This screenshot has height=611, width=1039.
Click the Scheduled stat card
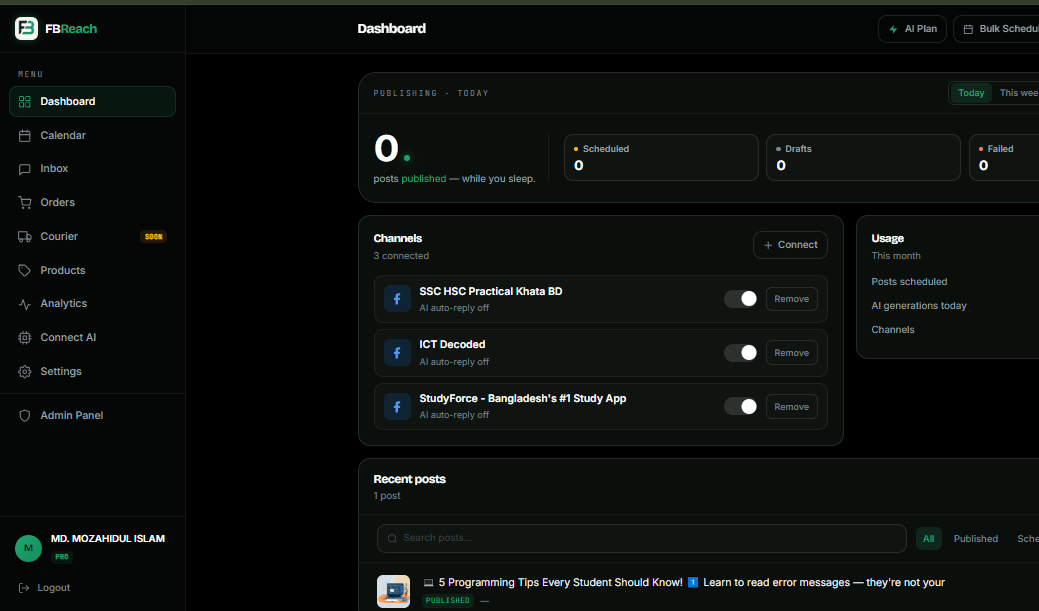click(x=661, y=157)
